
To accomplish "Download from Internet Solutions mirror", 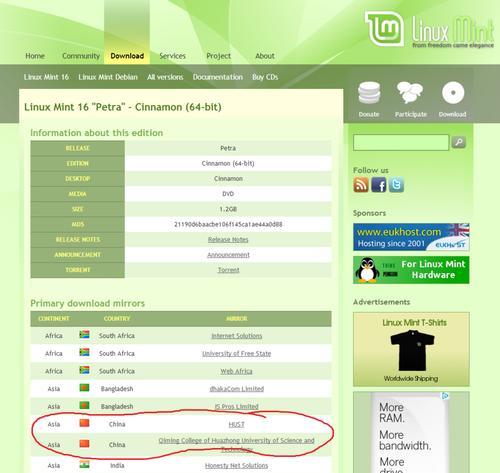I will tap(237, 336).
